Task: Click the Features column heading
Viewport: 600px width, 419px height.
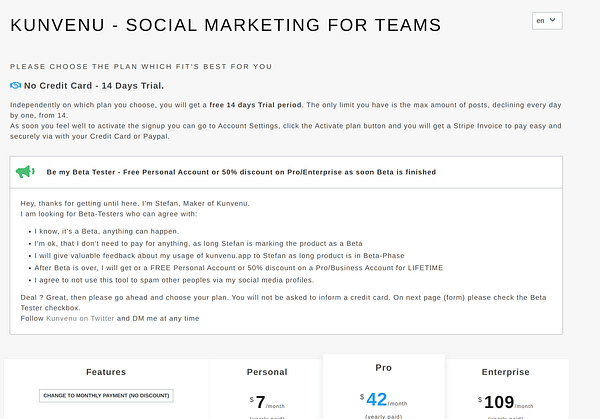Action: tap(106, 372)
